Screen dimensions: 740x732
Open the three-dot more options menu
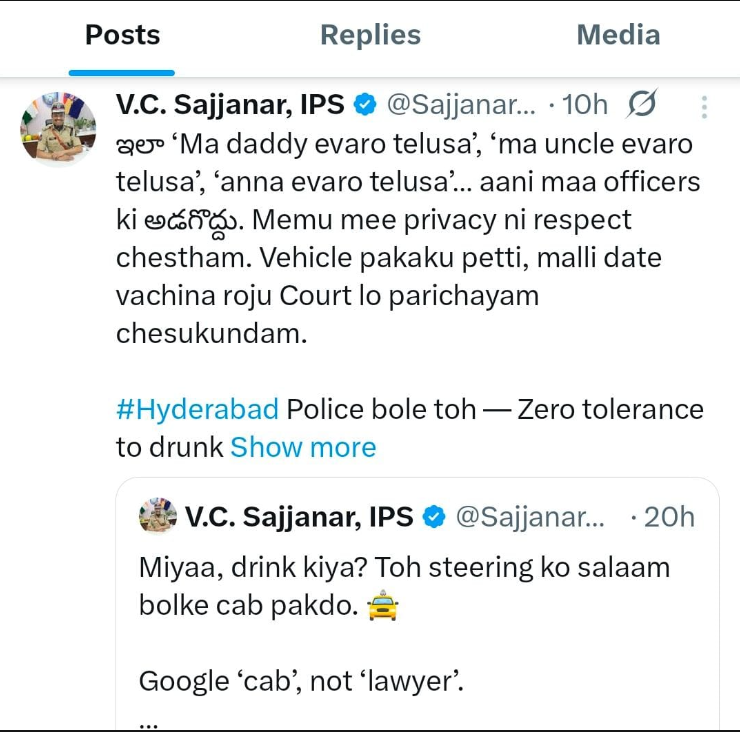(704, 107)
